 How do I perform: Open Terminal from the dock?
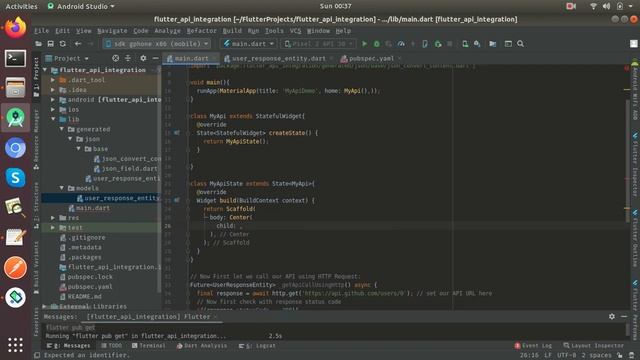[x=16, y=58]
